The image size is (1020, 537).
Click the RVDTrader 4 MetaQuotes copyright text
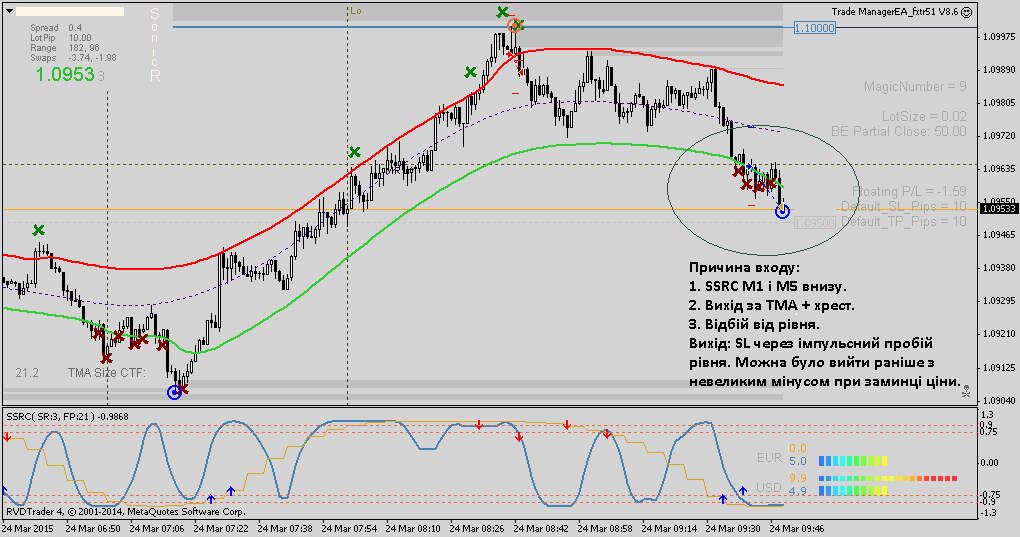(126, 512)
